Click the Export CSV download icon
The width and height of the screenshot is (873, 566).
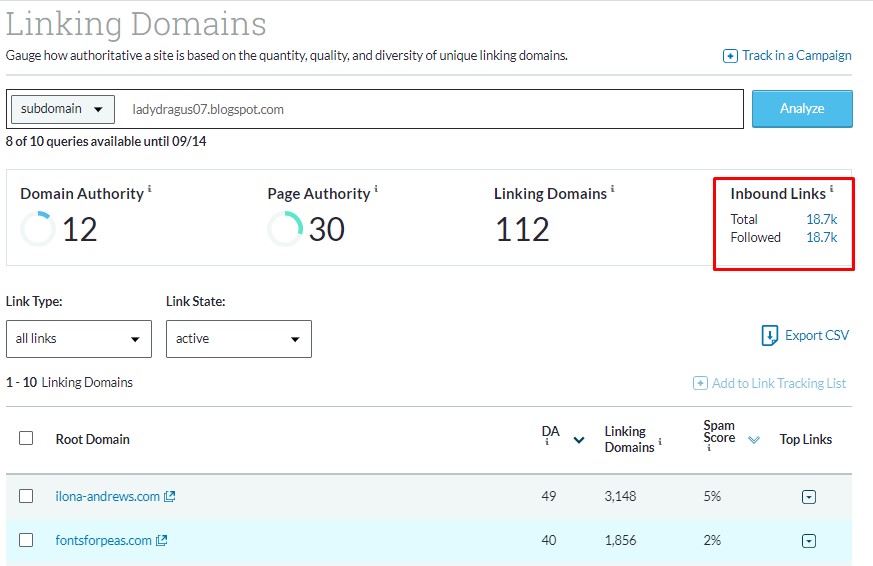[x=769, y=336]
